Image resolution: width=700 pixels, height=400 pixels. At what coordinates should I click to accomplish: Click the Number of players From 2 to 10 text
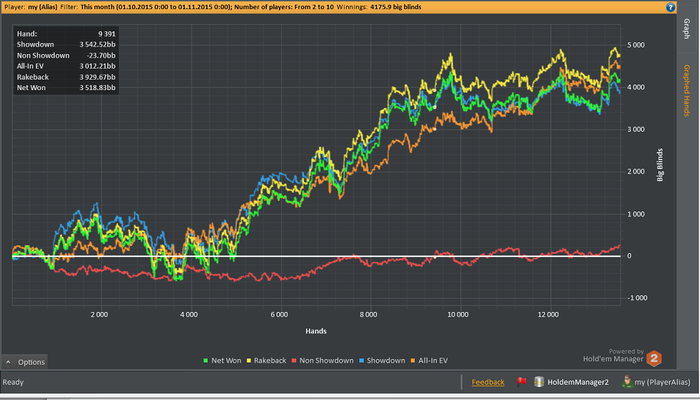pyautogui.click(x=284, y=7)
